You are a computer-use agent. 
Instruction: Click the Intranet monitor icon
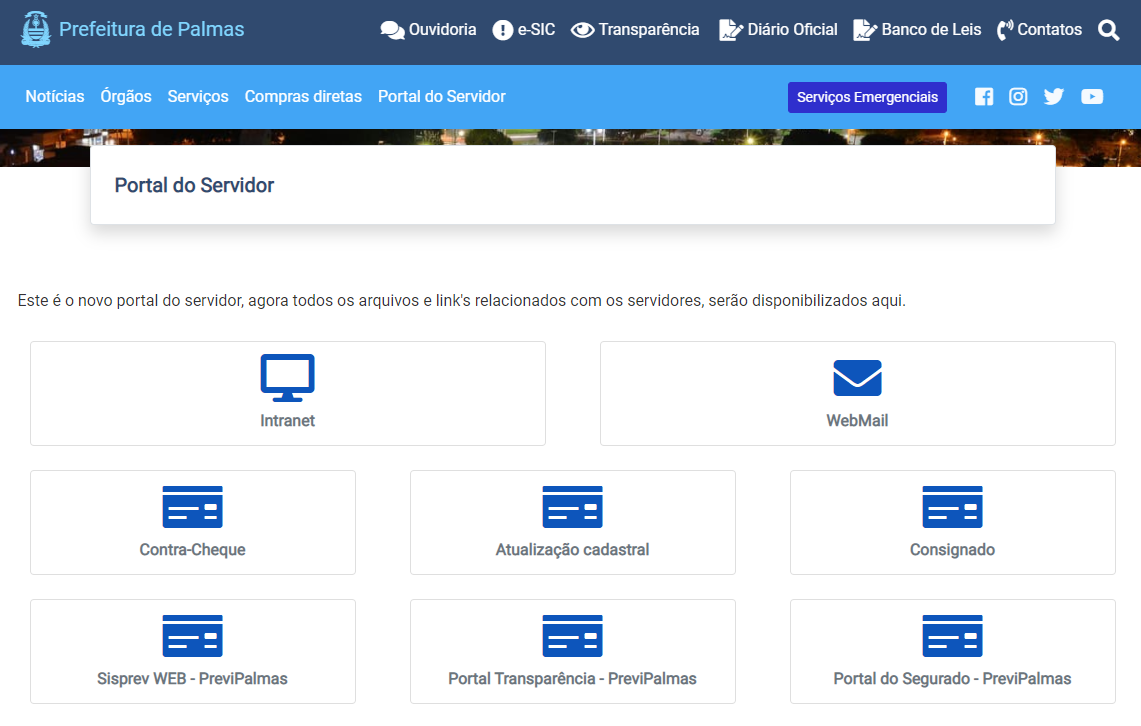pos(287,378)
